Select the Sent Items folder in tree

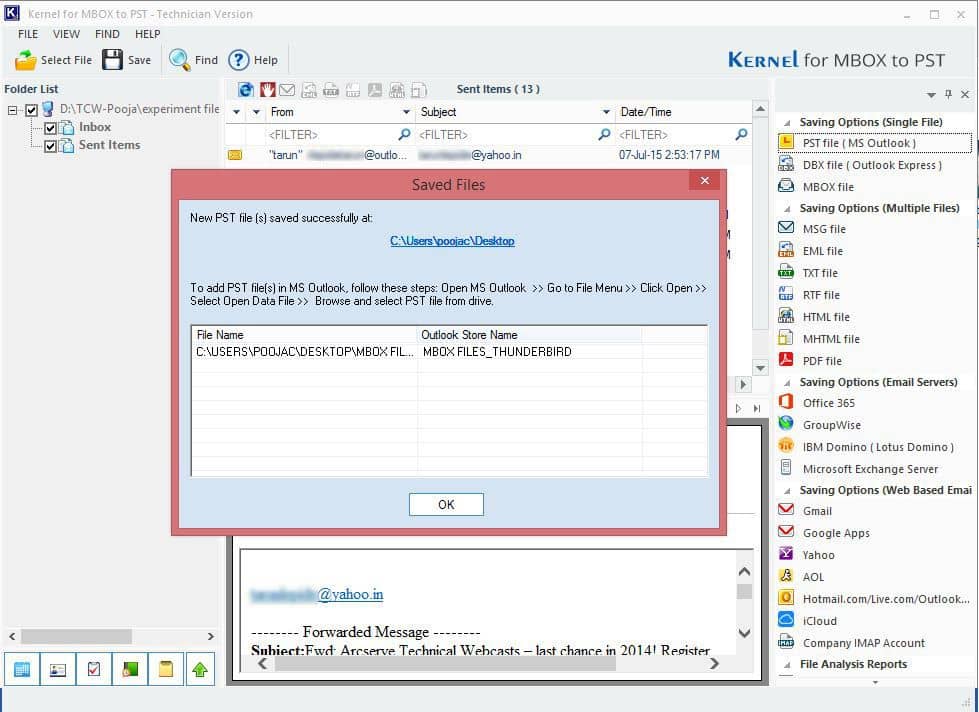[109, 145]
